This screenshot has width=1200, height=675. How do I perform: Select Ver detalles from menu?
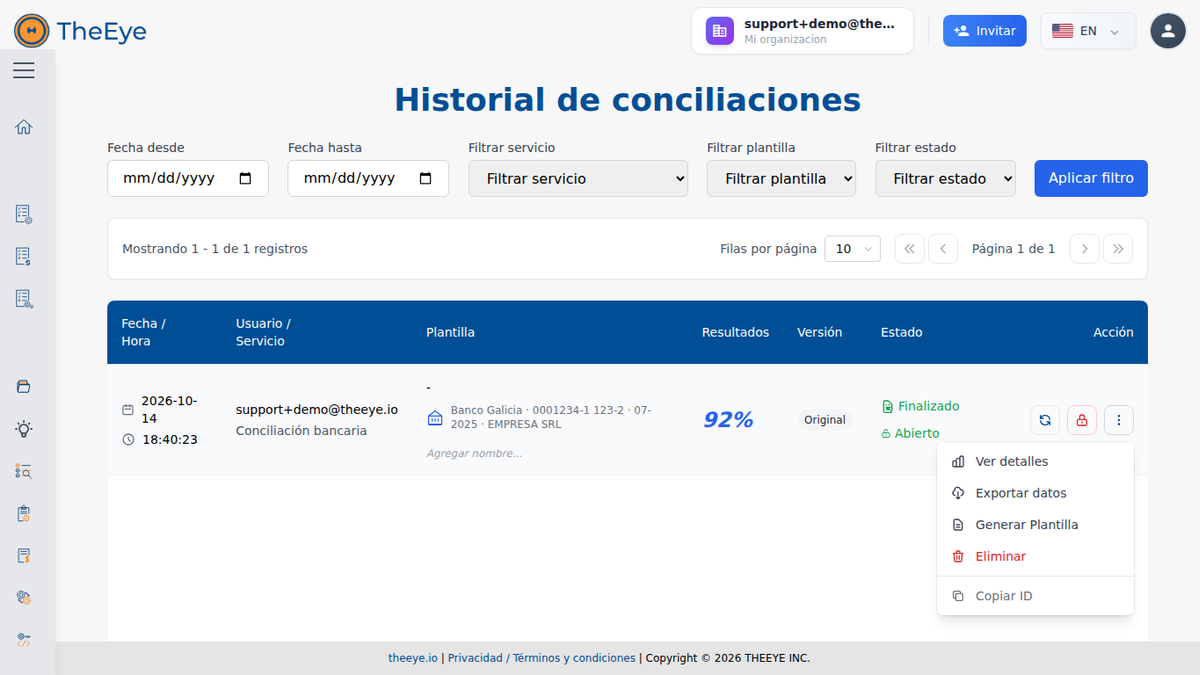pyautogui.click(x=1035, y=462)
